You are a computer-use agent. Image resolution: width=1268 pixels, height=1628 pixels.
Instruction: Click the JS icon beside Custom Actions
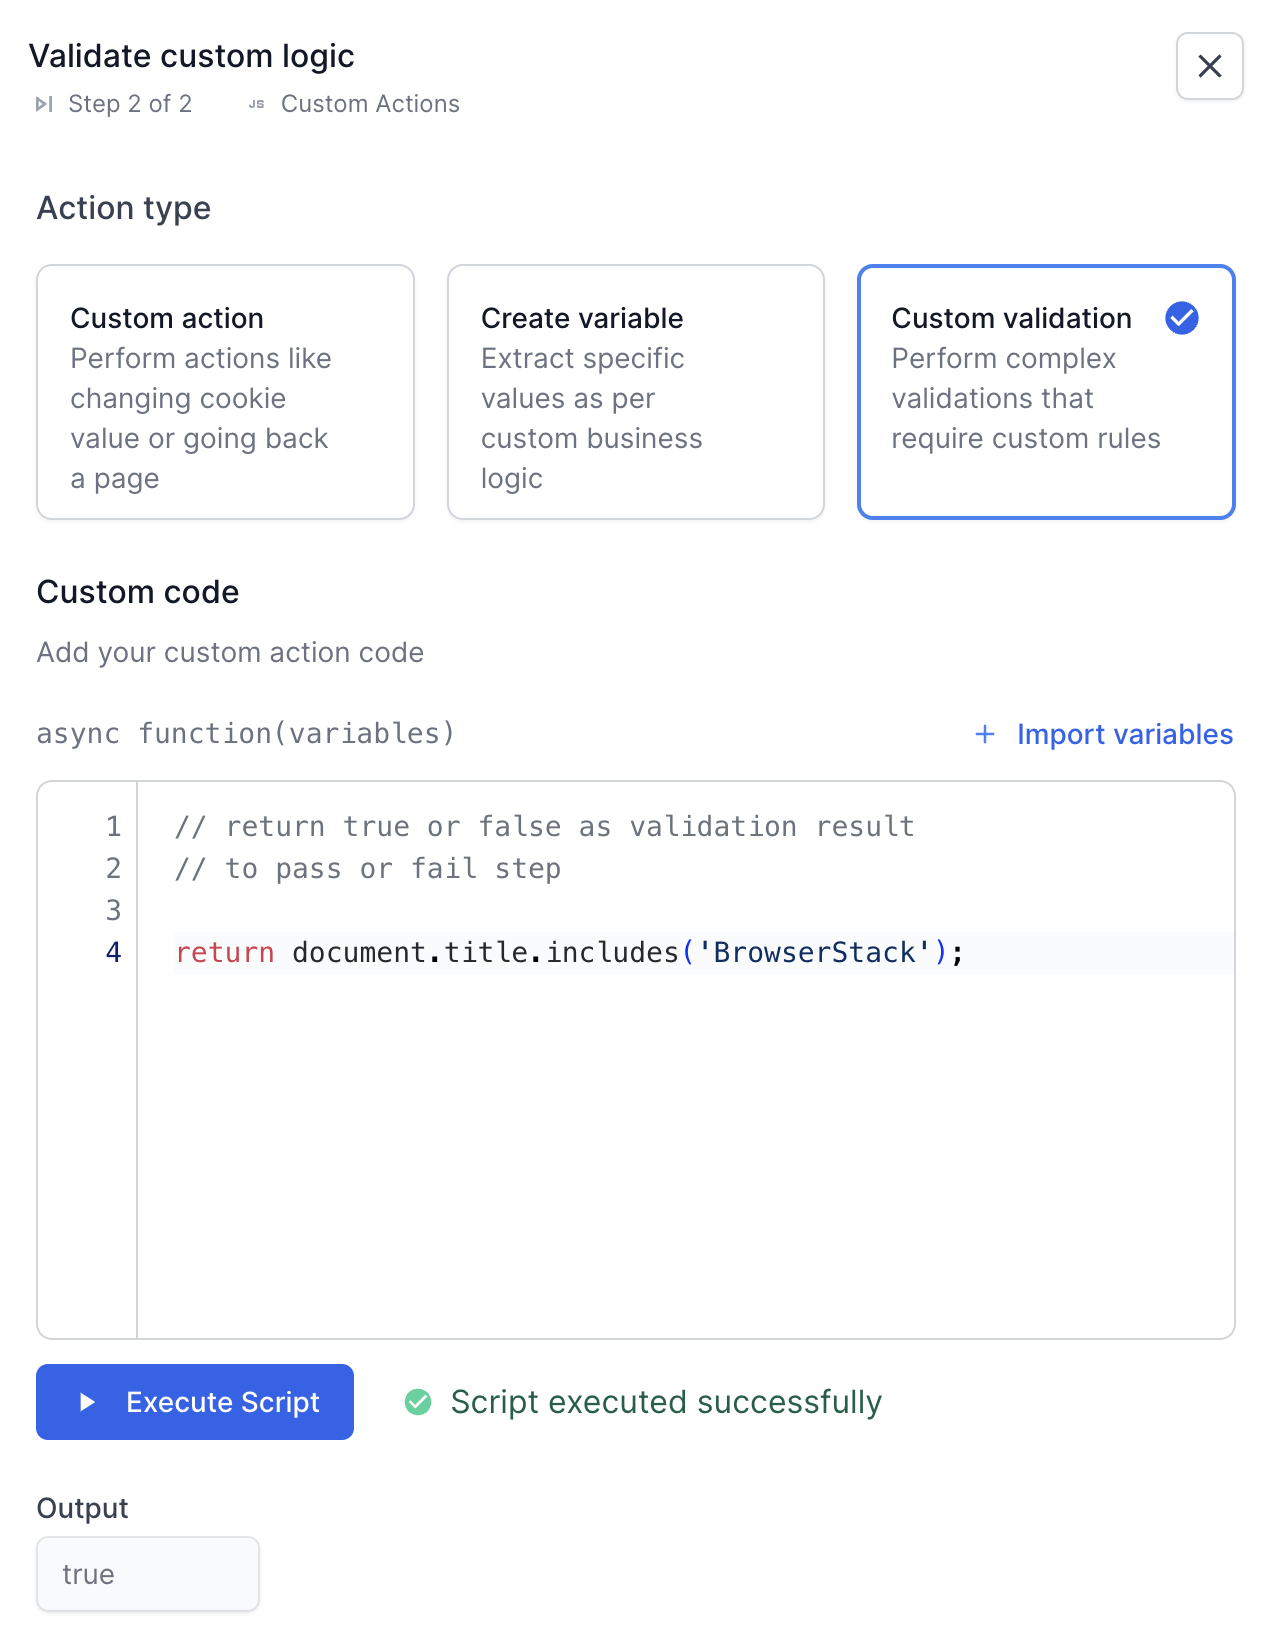click(x=257, y=104)
